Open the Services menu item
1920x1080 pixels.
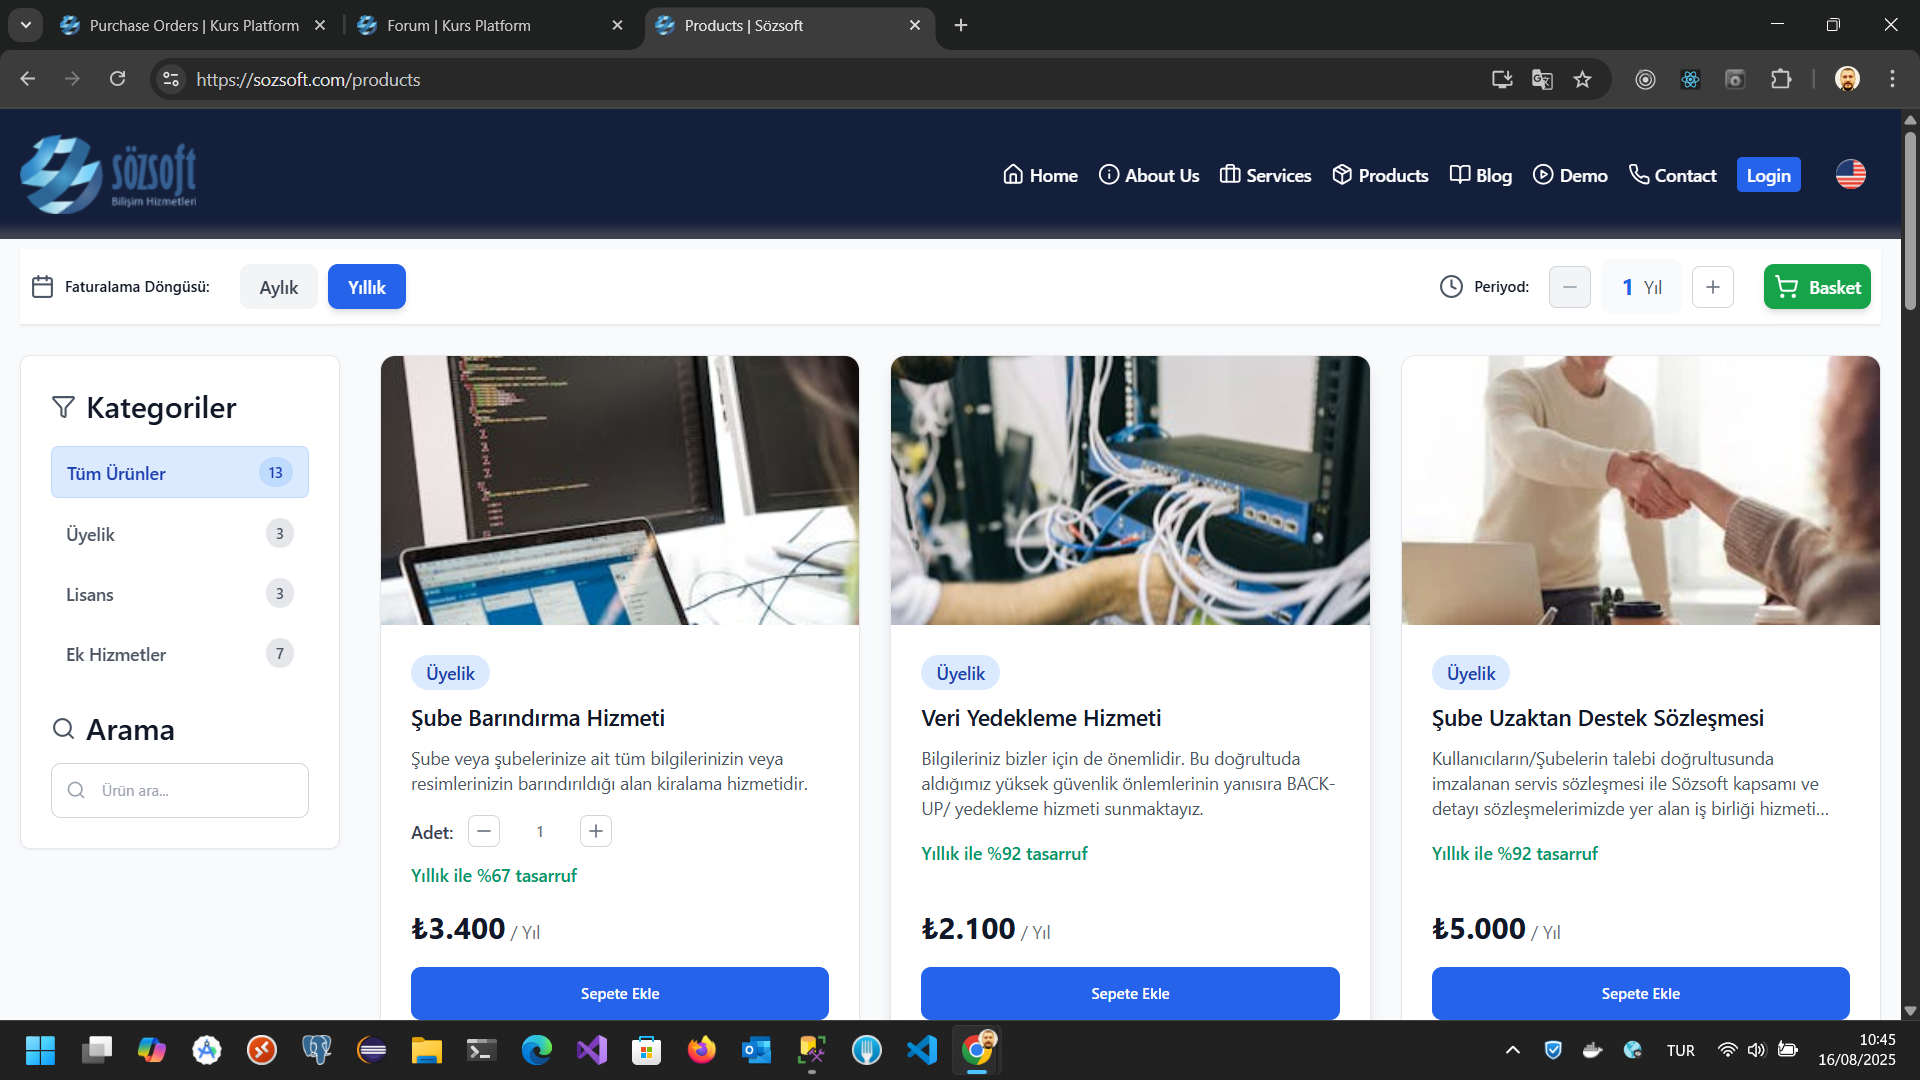click(1265, 175)
